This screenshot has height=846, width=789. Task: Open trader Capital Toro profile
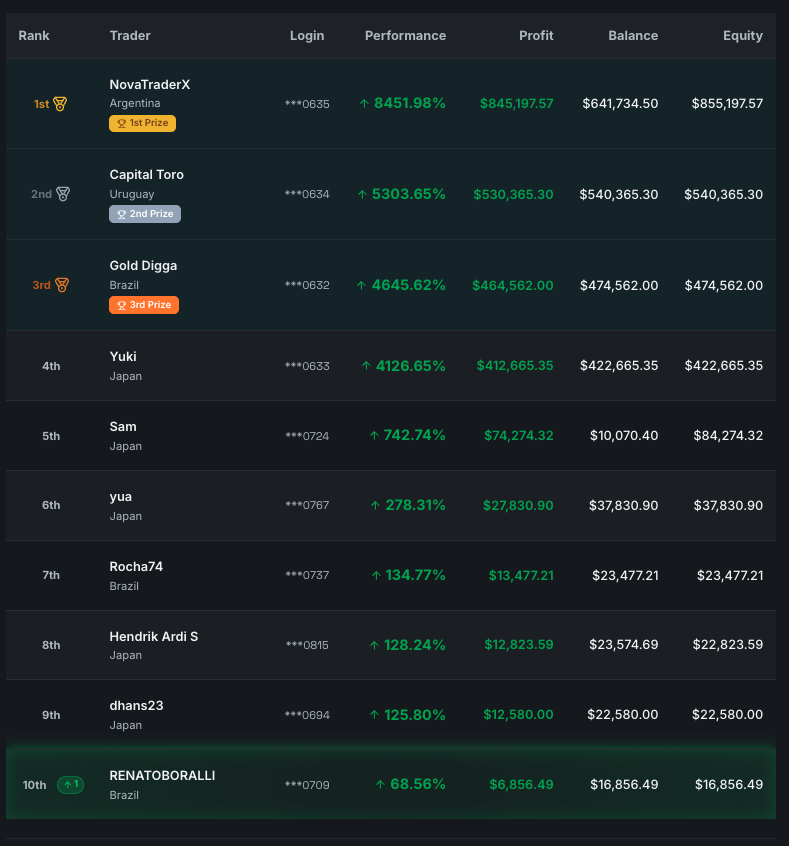coord(147,175)
